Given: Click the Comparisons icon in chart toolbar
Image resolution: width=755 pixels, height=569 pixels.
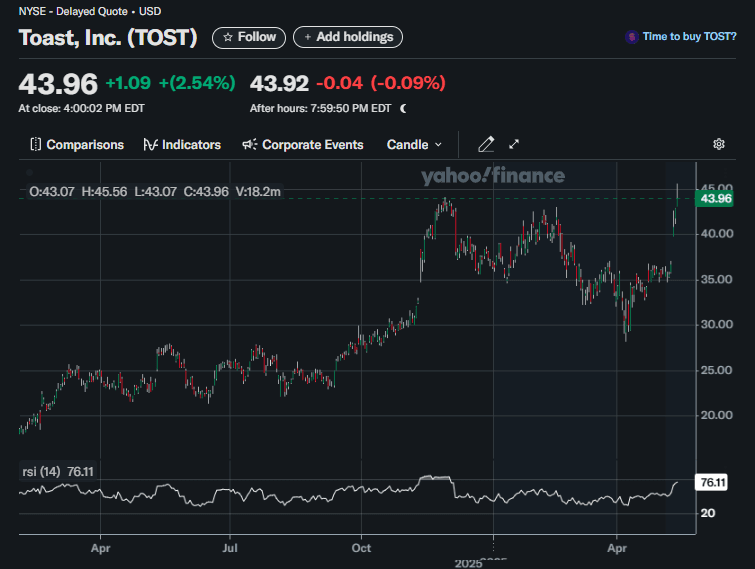Looking at the screenshot, I should (x=36, y=145).
